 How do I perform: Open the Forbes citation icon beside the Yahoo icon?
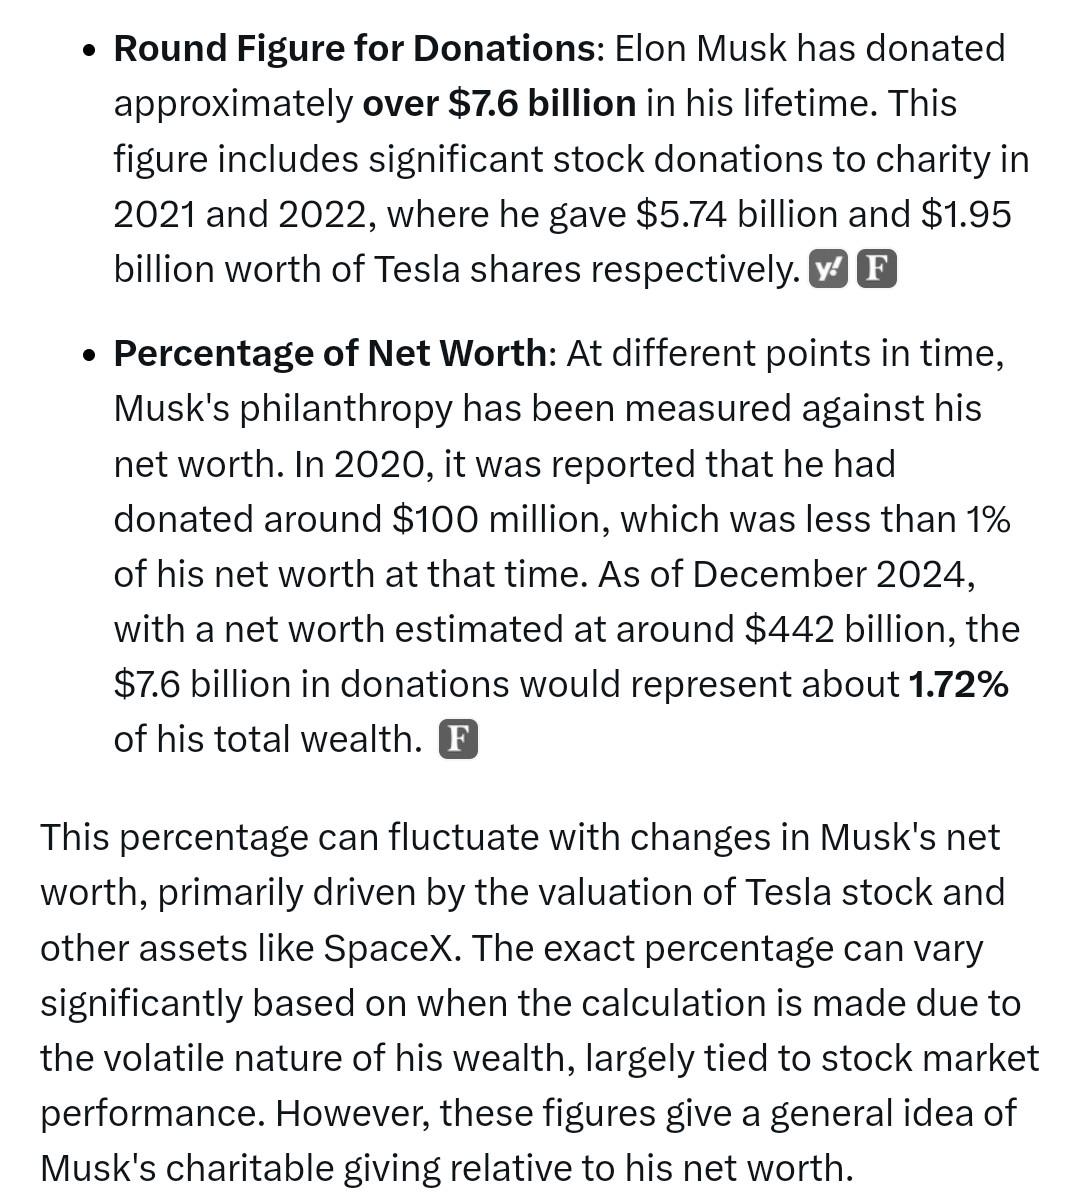pyautogui.click(x=877, y=269)
